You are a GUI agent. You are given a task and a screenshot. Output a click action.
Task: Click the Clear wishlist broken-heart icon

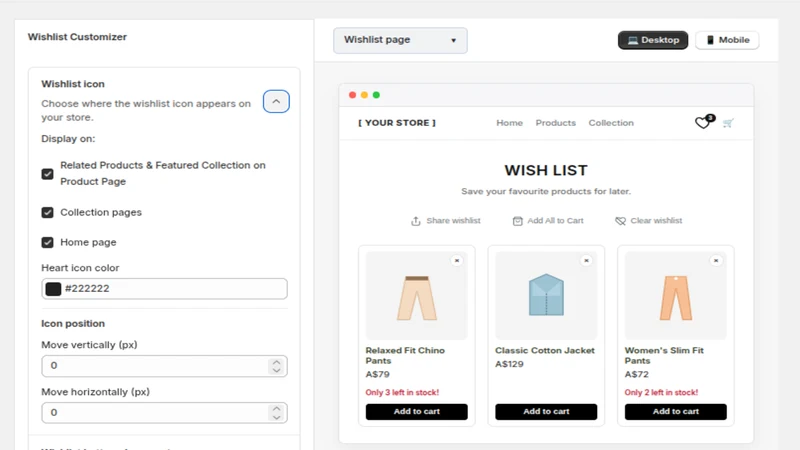620,221
